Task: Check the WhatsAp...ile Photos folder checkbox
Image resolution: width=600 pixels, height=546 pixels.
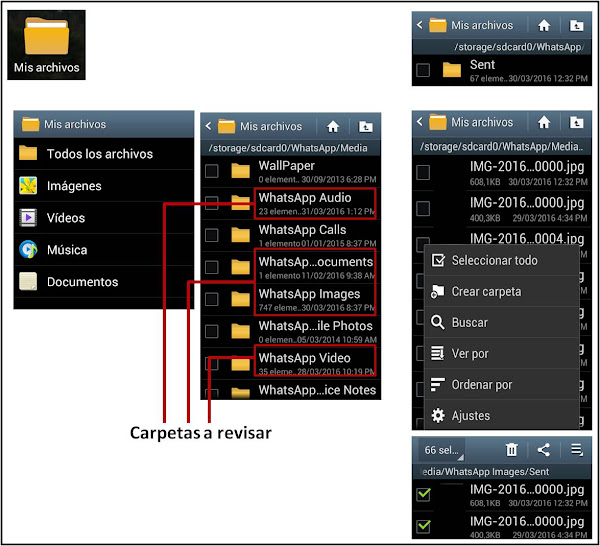Action: tap(212, 331)
